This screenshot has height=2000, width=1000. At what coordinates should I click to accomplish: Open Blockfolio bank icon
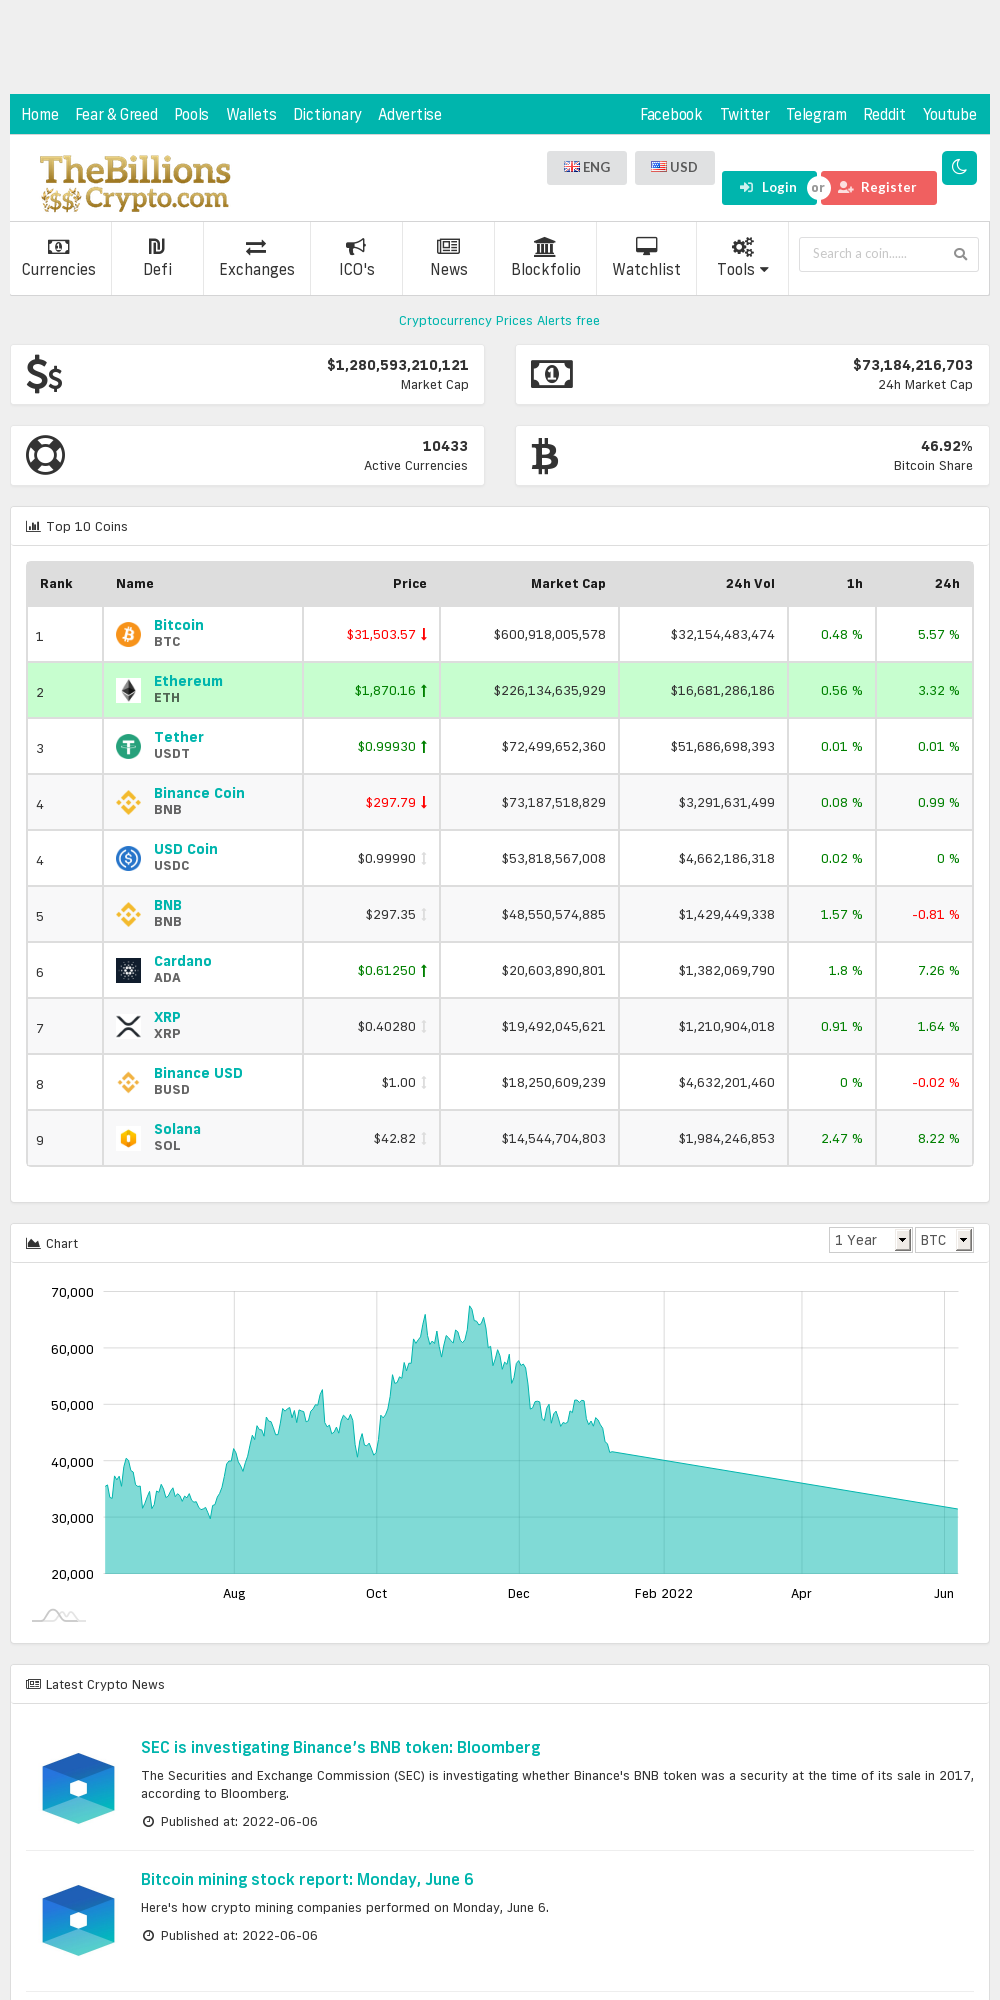pos(545,246)
